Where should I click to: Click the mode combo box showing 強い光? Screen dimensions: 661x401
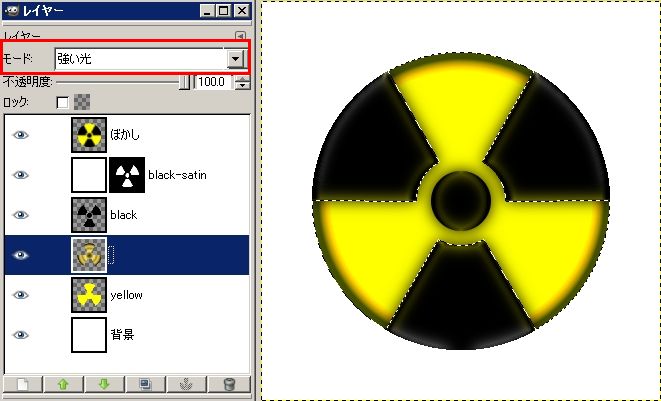150,59
